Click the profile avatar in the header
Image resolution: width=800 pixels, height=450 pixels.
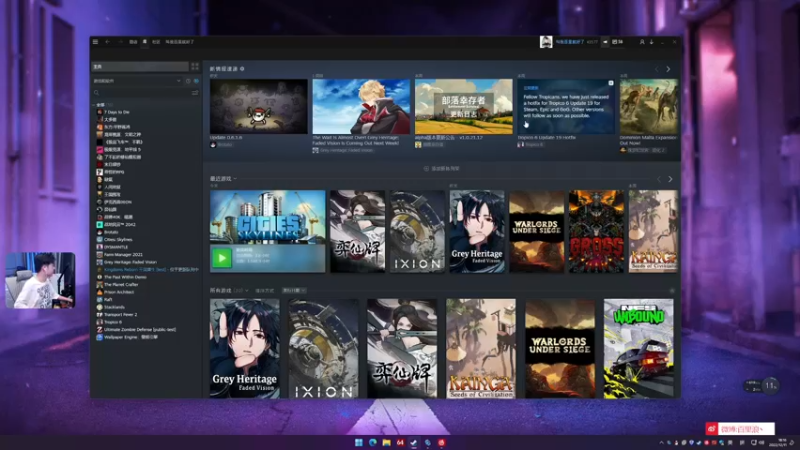546,42
